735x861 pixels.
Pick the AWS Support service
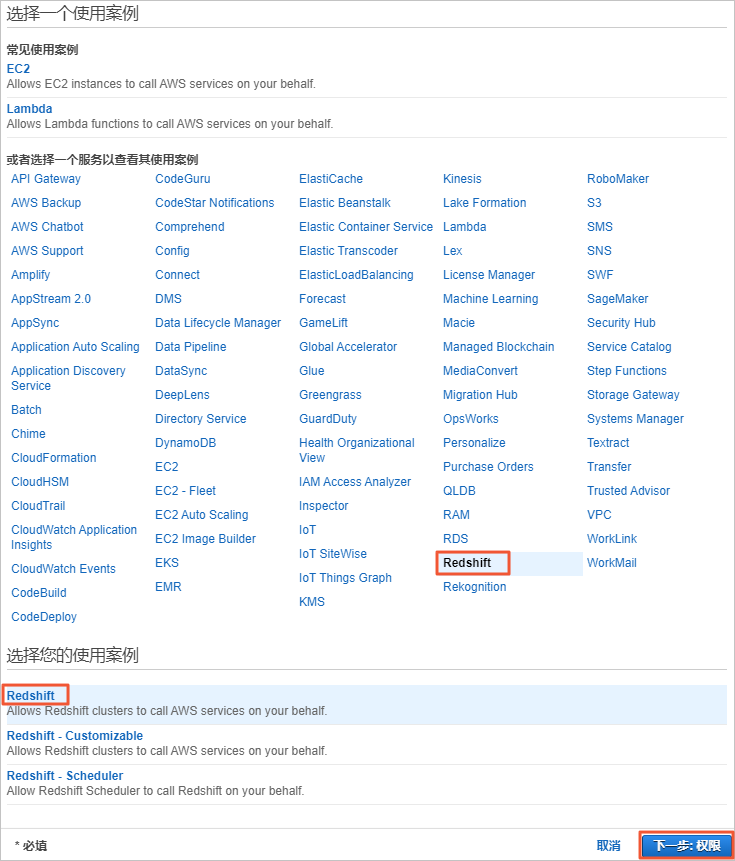pyautogui.click(x=47, y=251)
